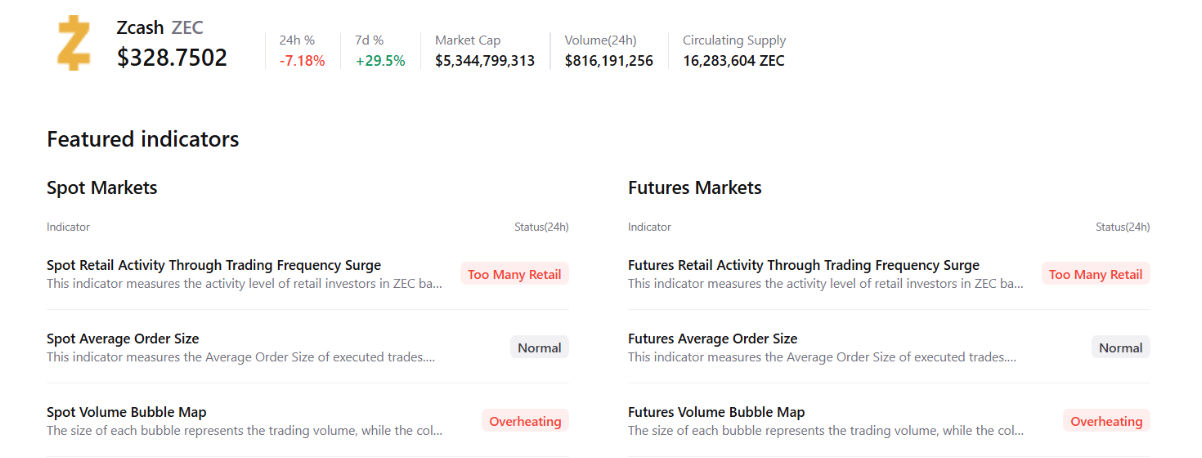The image size is (1202, 458).
Task: Open the Spot Volume Bubble Map indicator
Action: pos(126,412)
